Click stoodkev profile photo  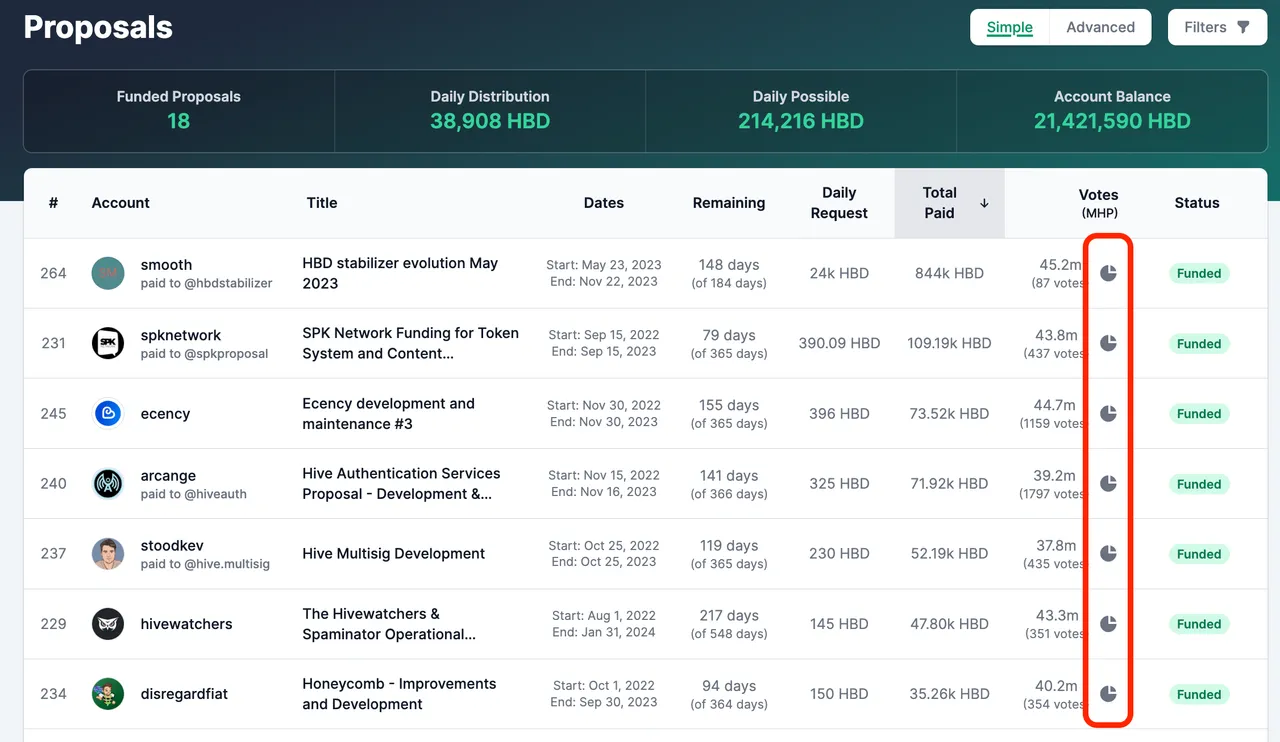click(x=108, y=553)
